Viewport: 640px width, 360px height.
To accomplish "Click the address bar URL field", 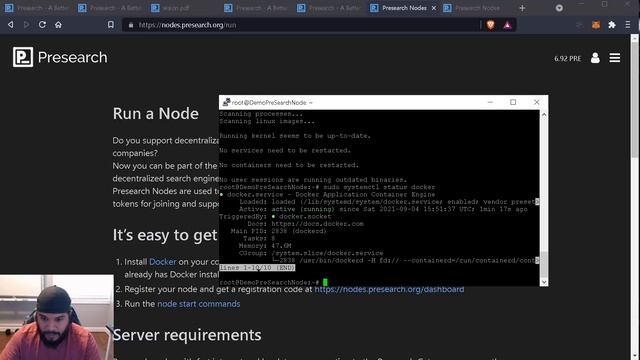I will (x=302, y=25).
